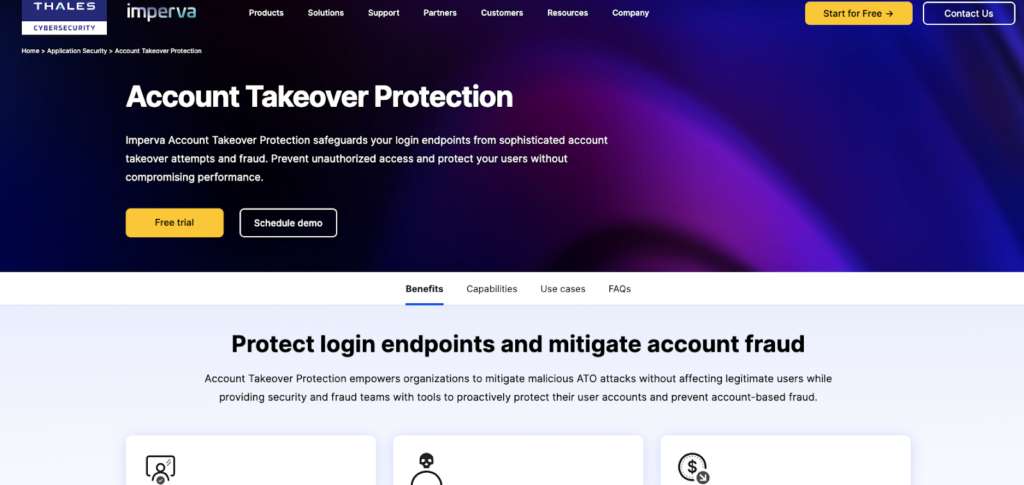Switch to the FAQs tab
This screenshot has height=485, width=1024.
(x=619, y=289)
